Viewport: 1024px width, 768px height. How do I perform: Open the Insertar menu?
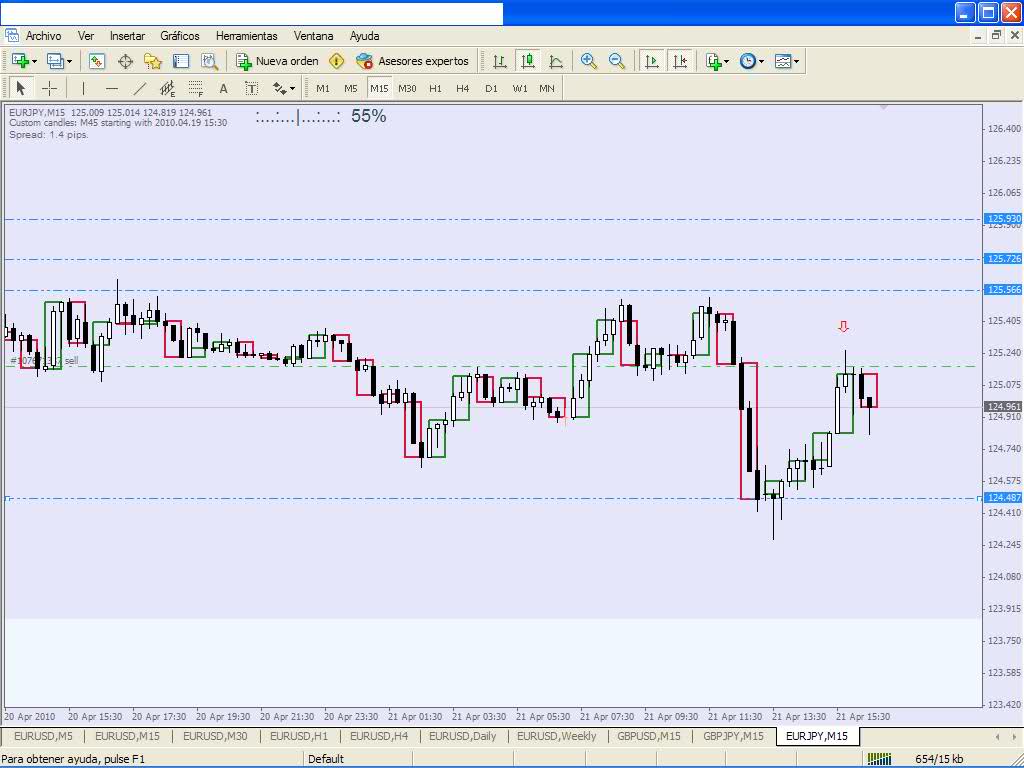click(127, 36)
